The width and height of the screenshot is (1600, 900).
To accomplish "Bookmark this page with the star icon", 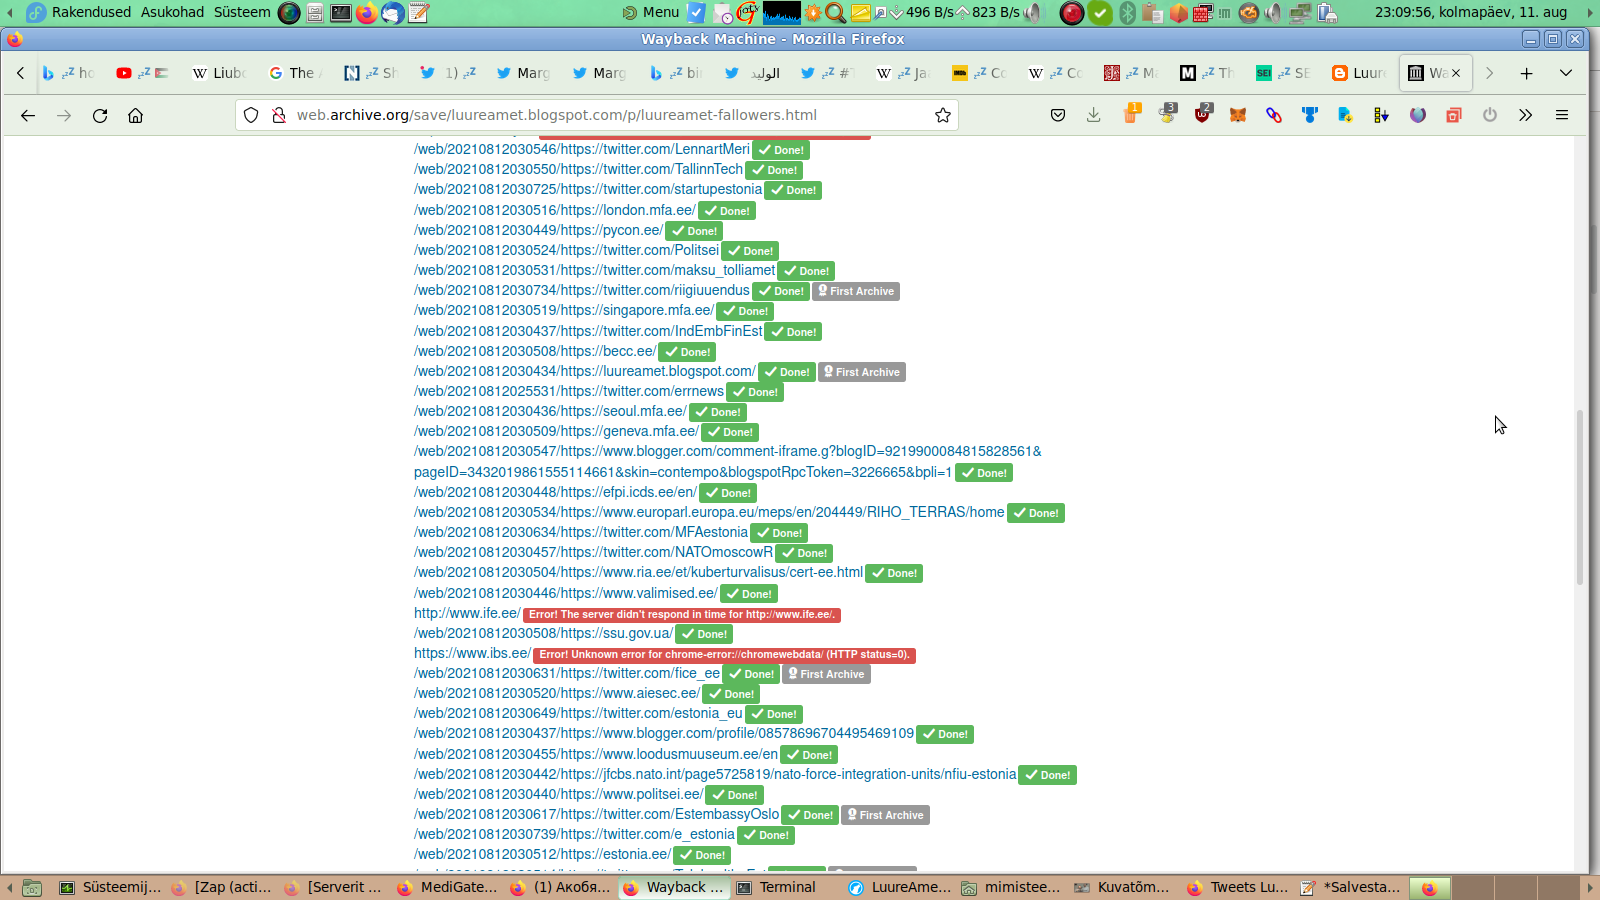I will (942, 115).
